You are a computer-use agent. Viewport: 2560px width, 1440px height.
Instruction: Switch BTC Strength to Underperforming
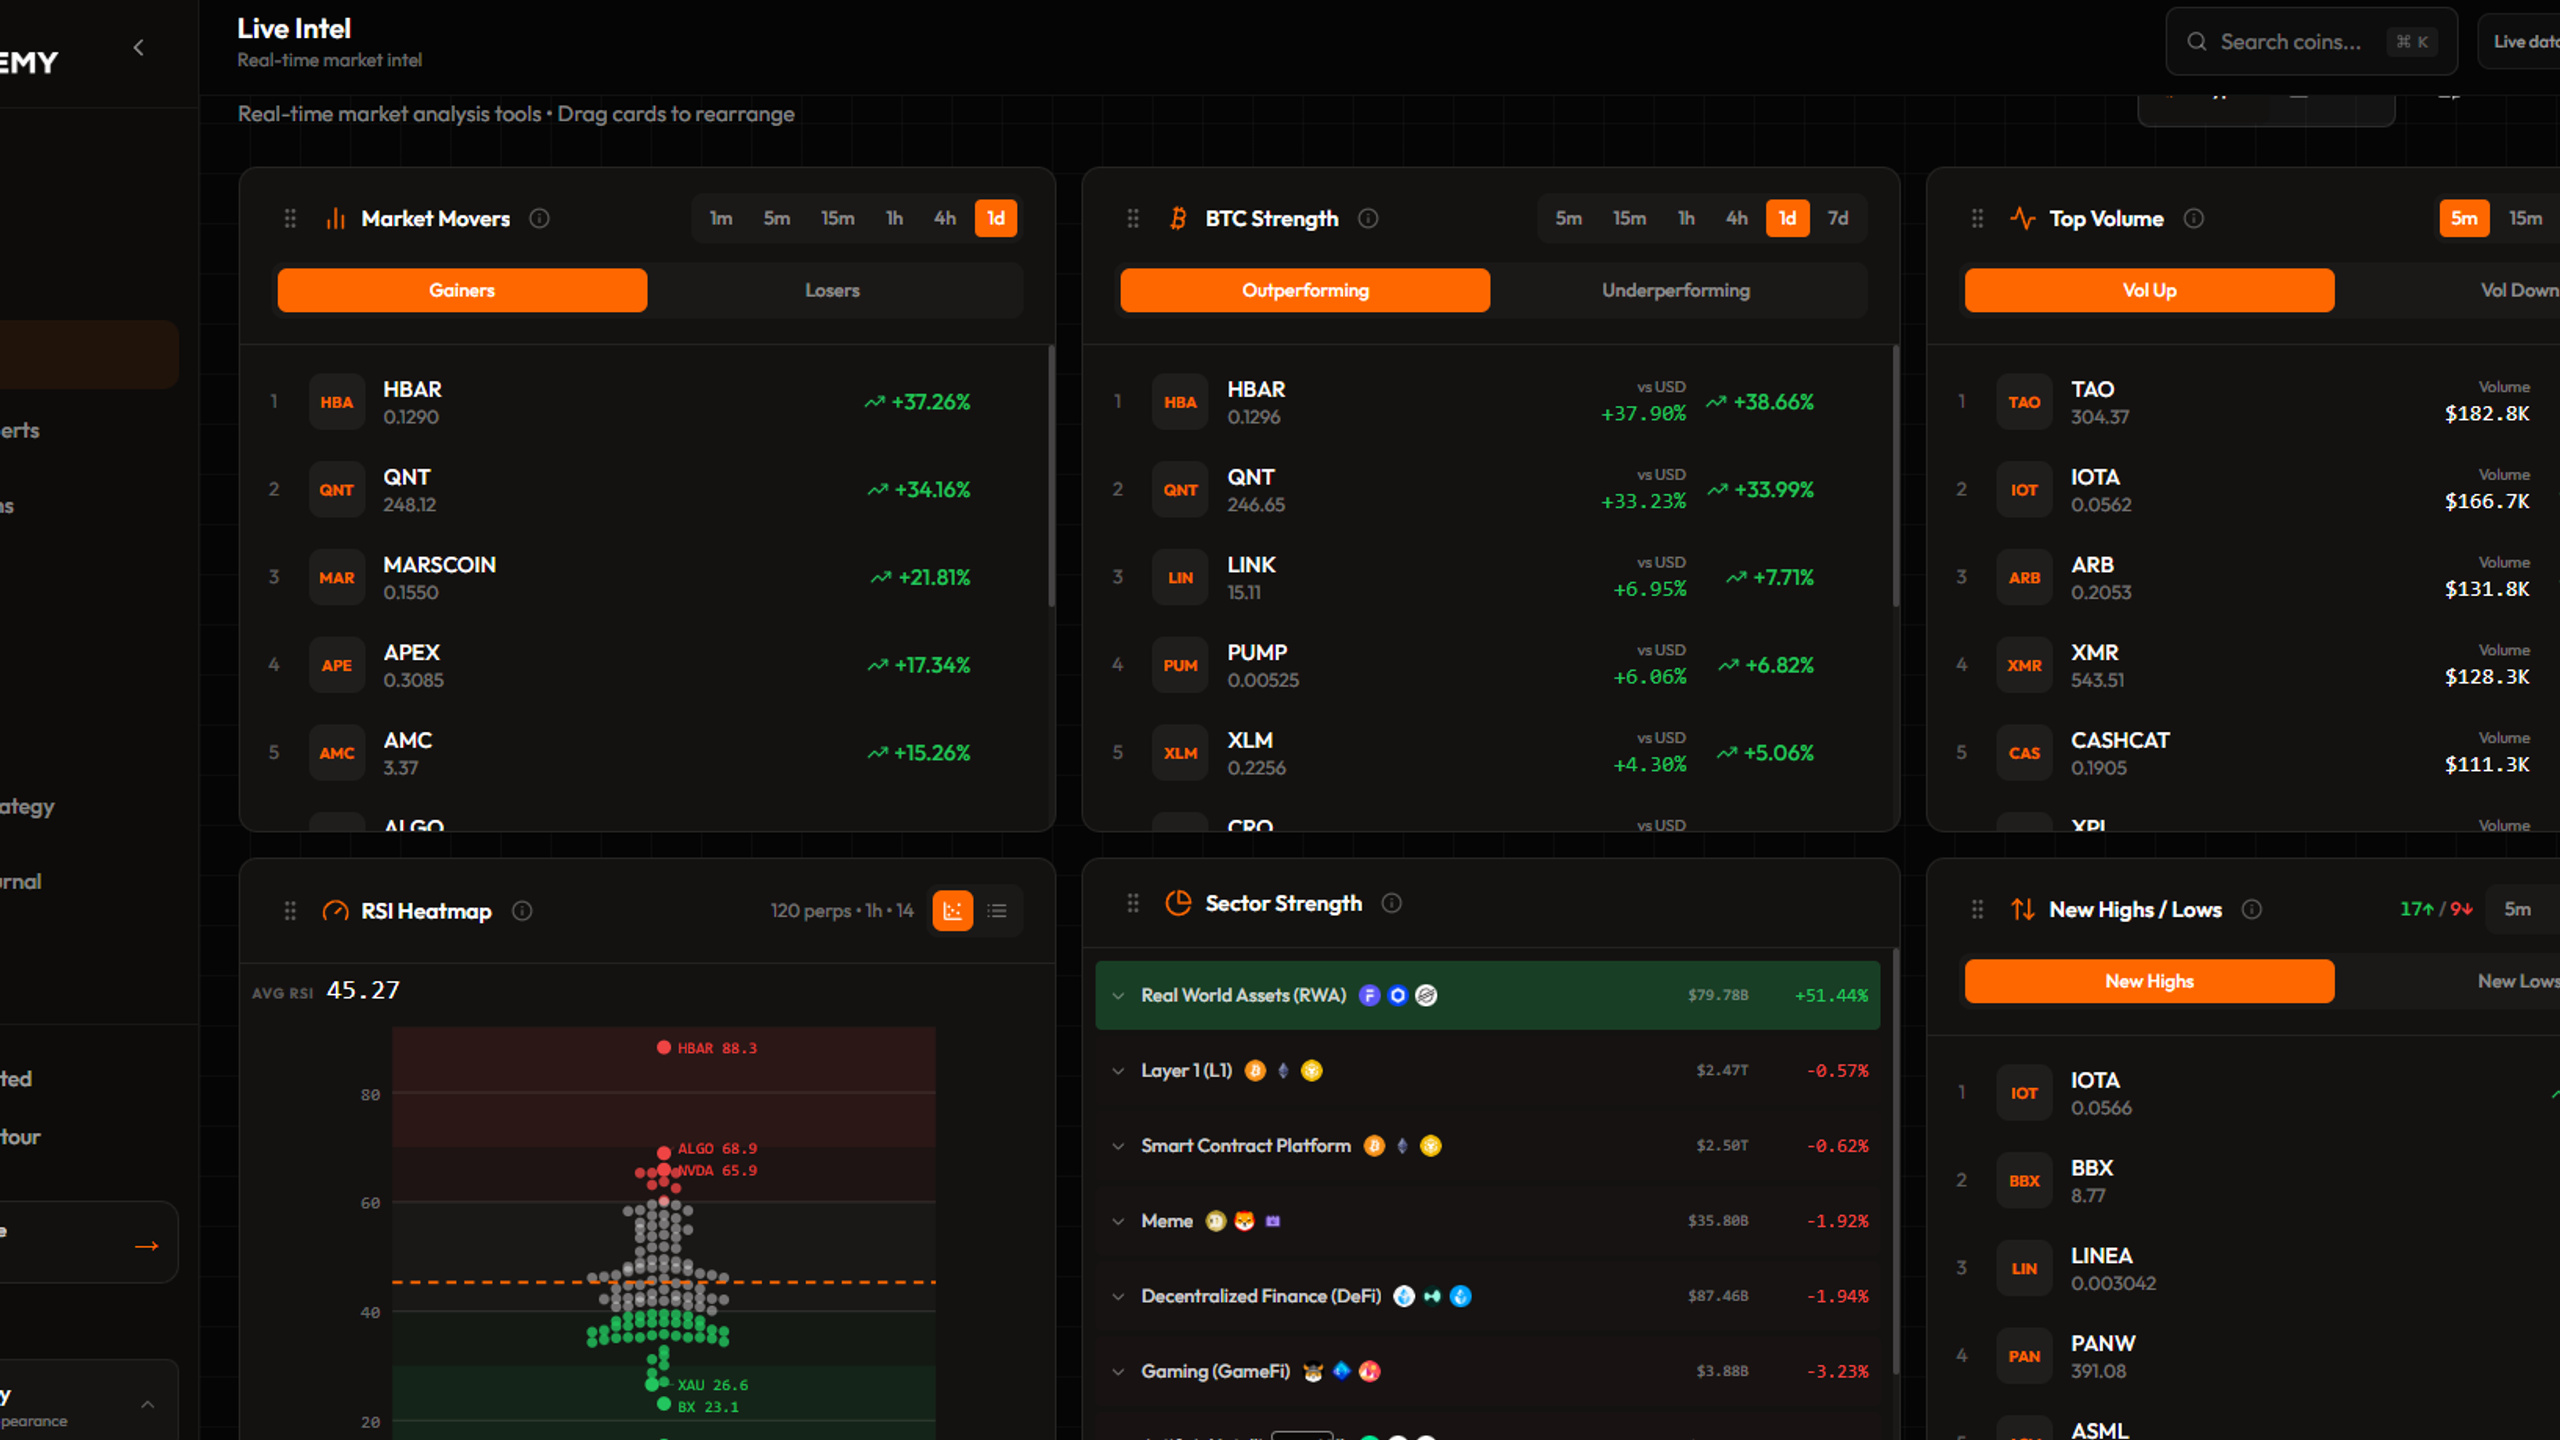pos(1676,290)
